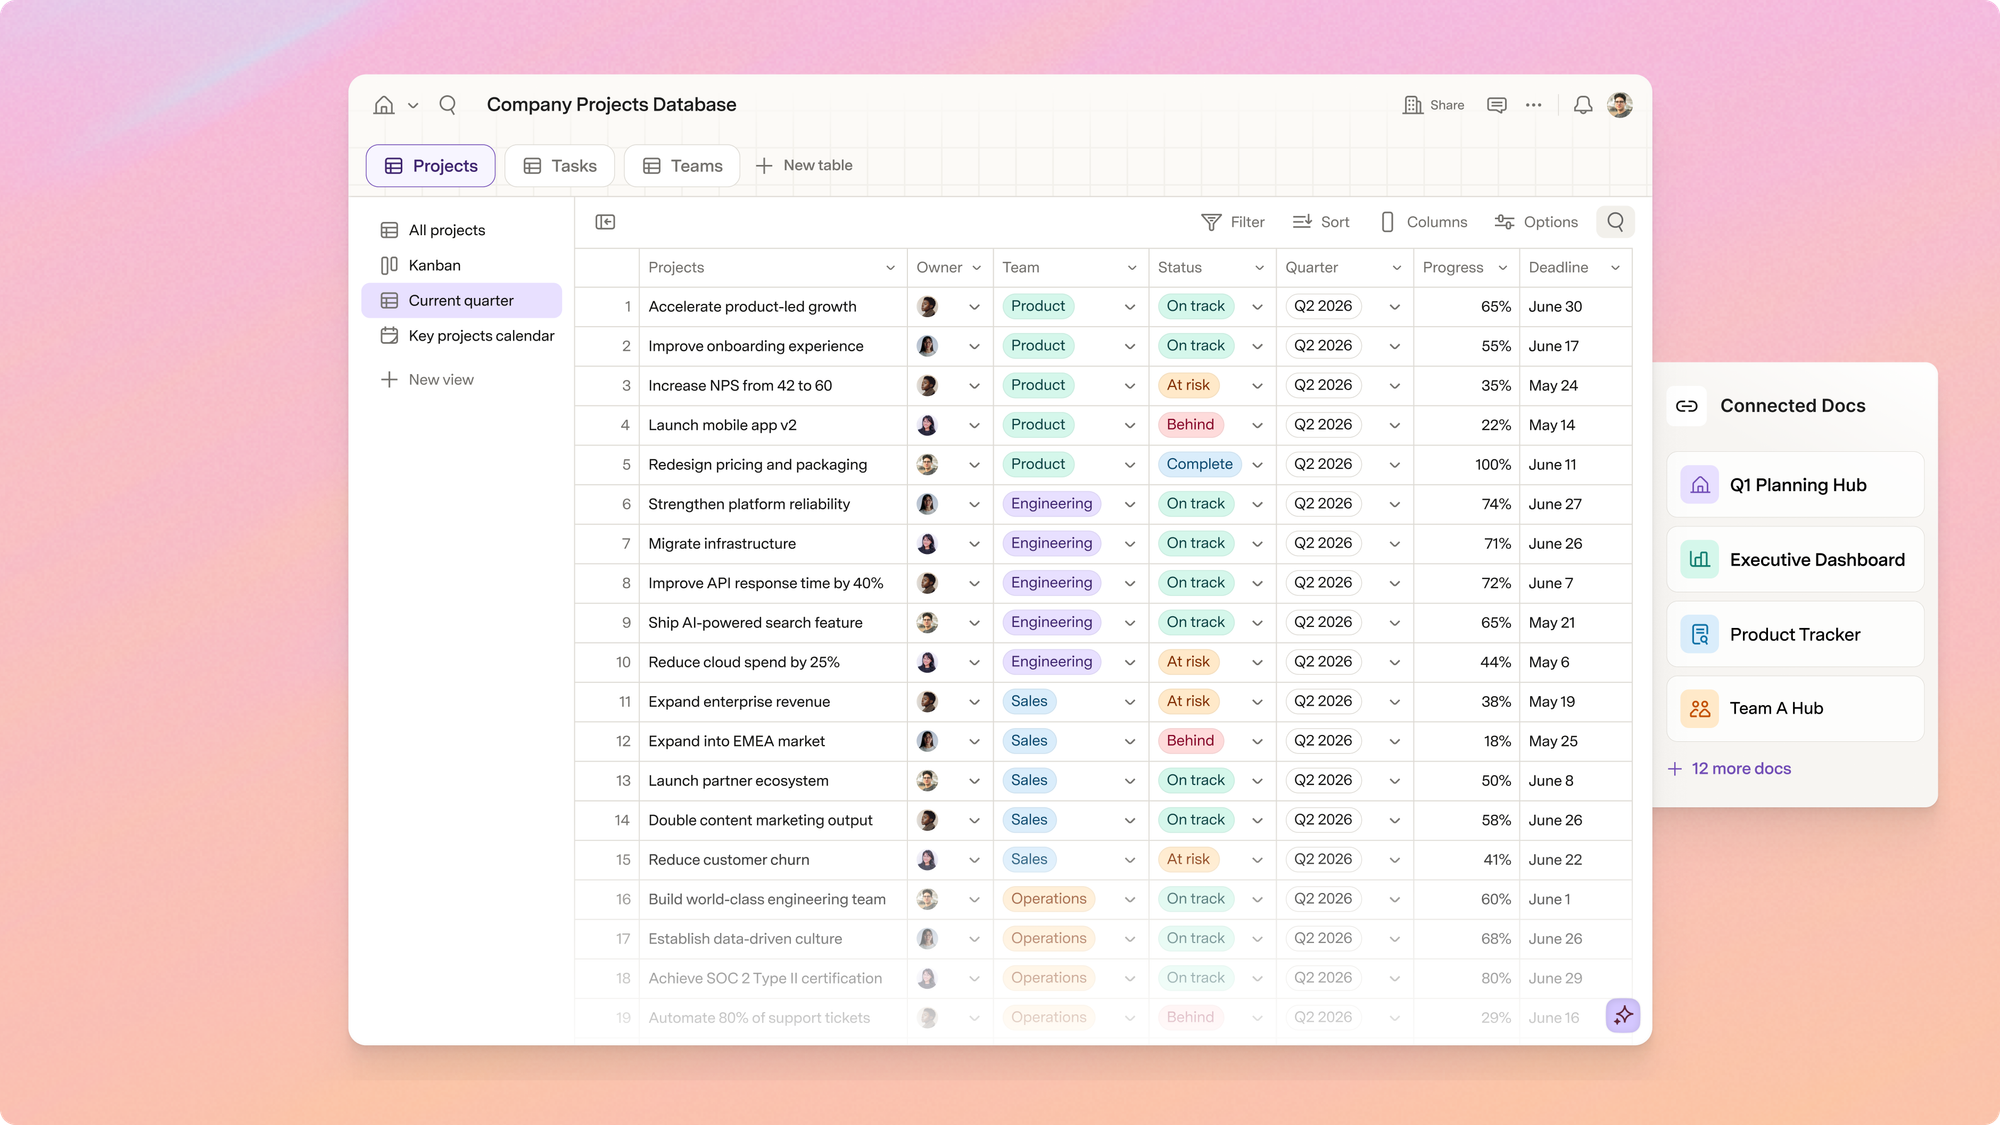Open the Quarter column header dropdown

1397,268
